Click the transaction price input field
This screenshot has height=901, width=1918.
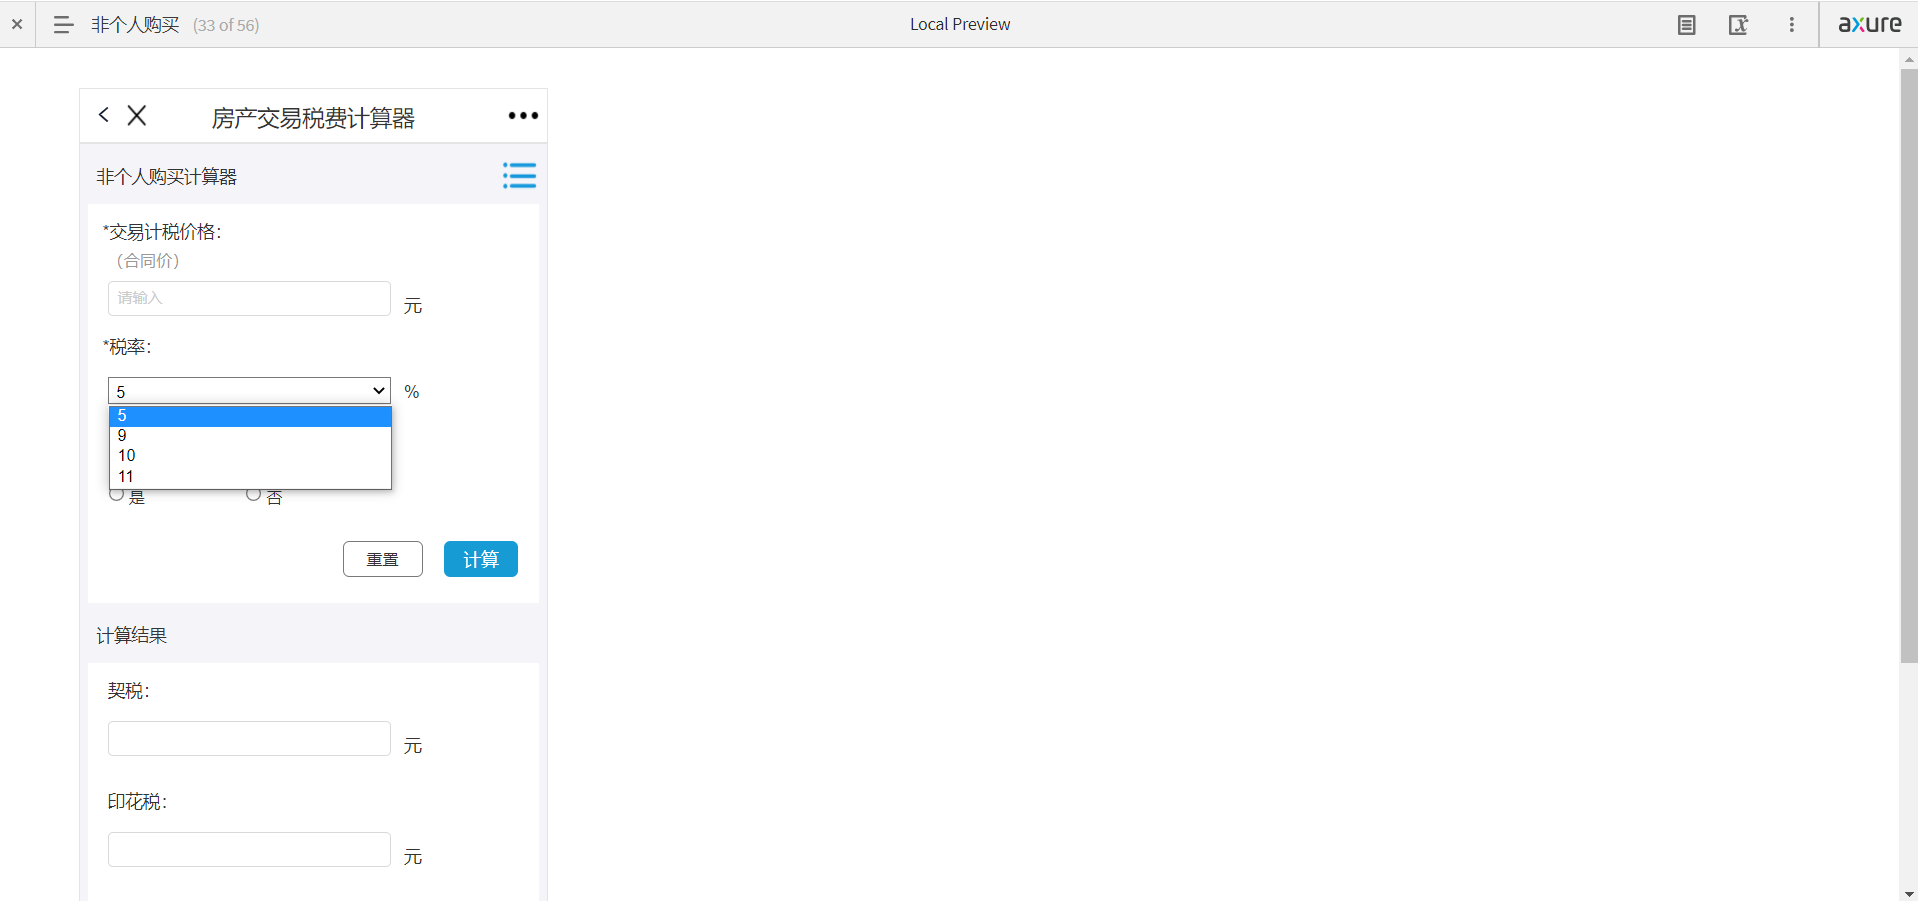point(249,298)
